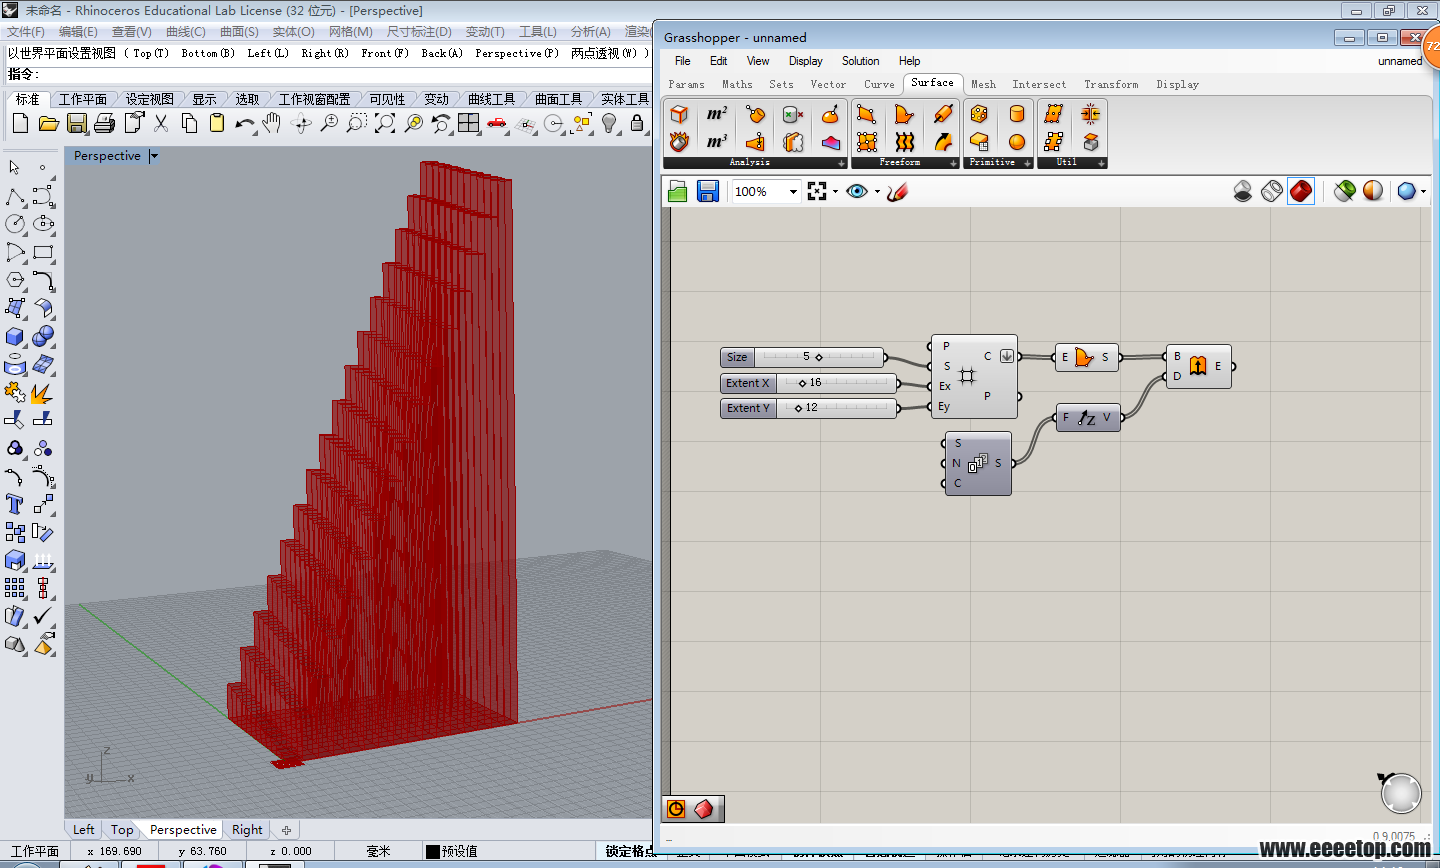1440x868 pixels.
Task: Click Grasshopper Save blue floppy icon
Action: 708,191
